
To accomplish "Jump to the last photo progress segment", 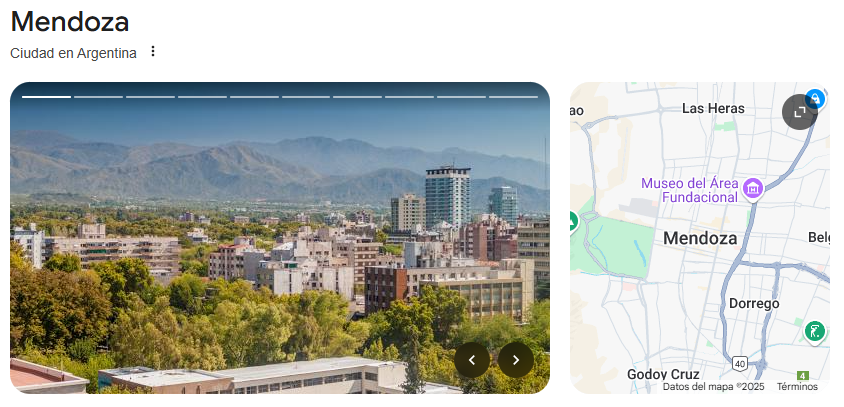I will [514, 97].
